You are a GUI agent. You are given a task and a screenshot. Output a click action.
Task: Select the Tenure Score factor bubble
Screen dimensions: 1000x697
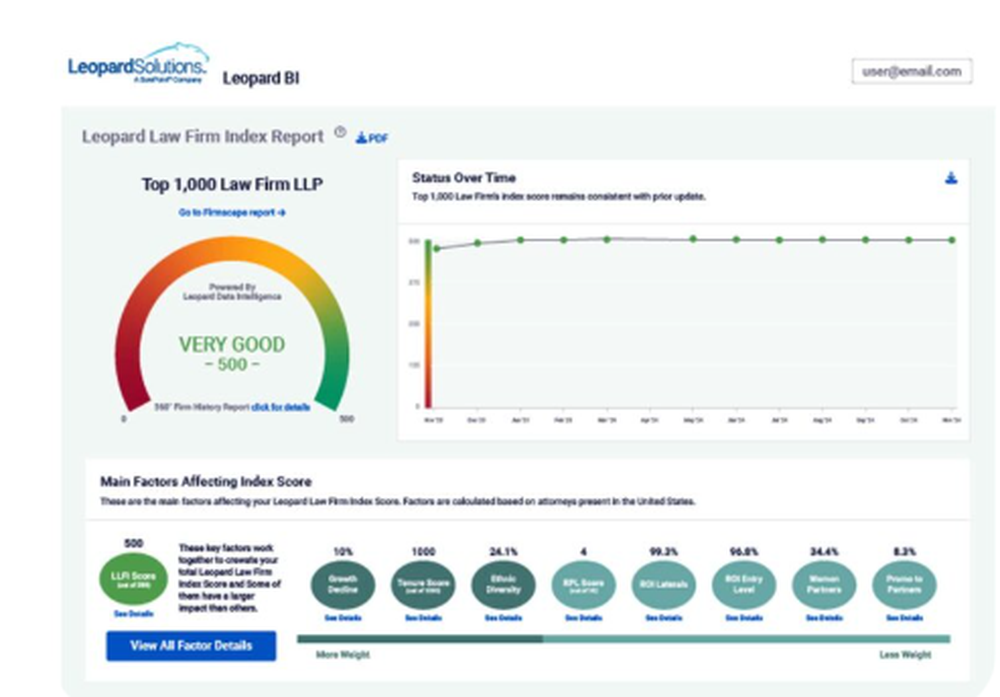tap(423, 585)
